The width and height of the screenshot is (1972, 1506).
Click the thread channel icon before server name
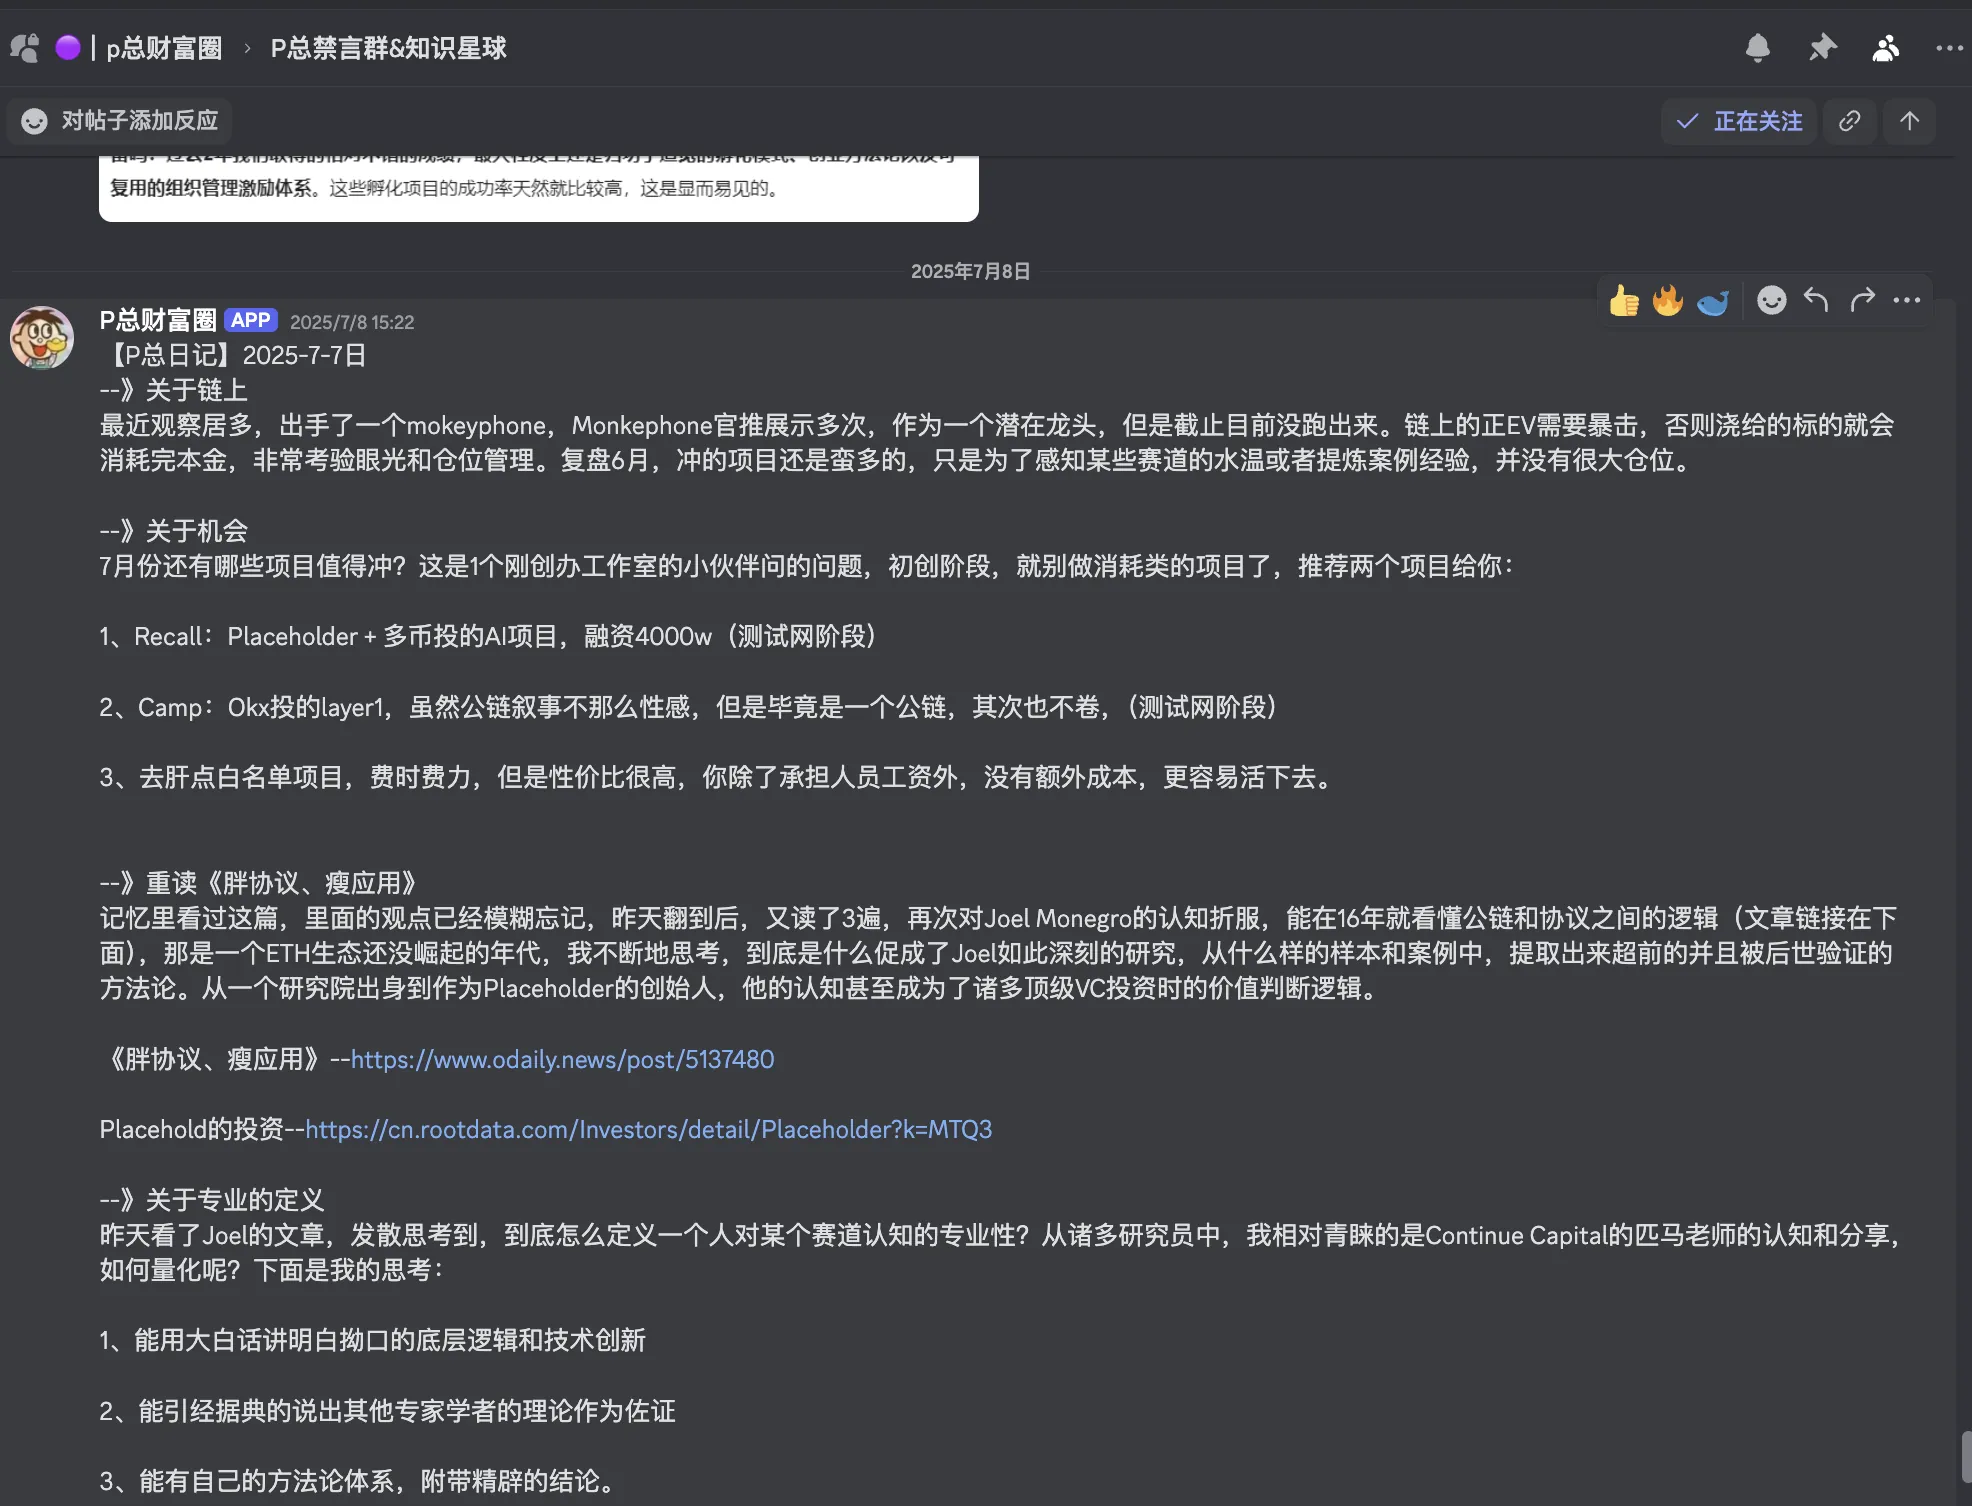coord(24,47)
